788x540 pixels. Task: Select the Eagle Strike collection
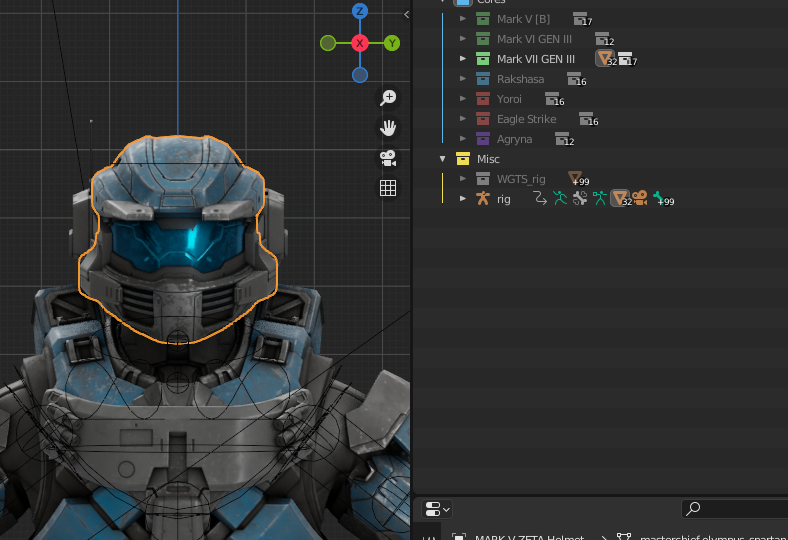pyautogui.click(x=526, y=119)
